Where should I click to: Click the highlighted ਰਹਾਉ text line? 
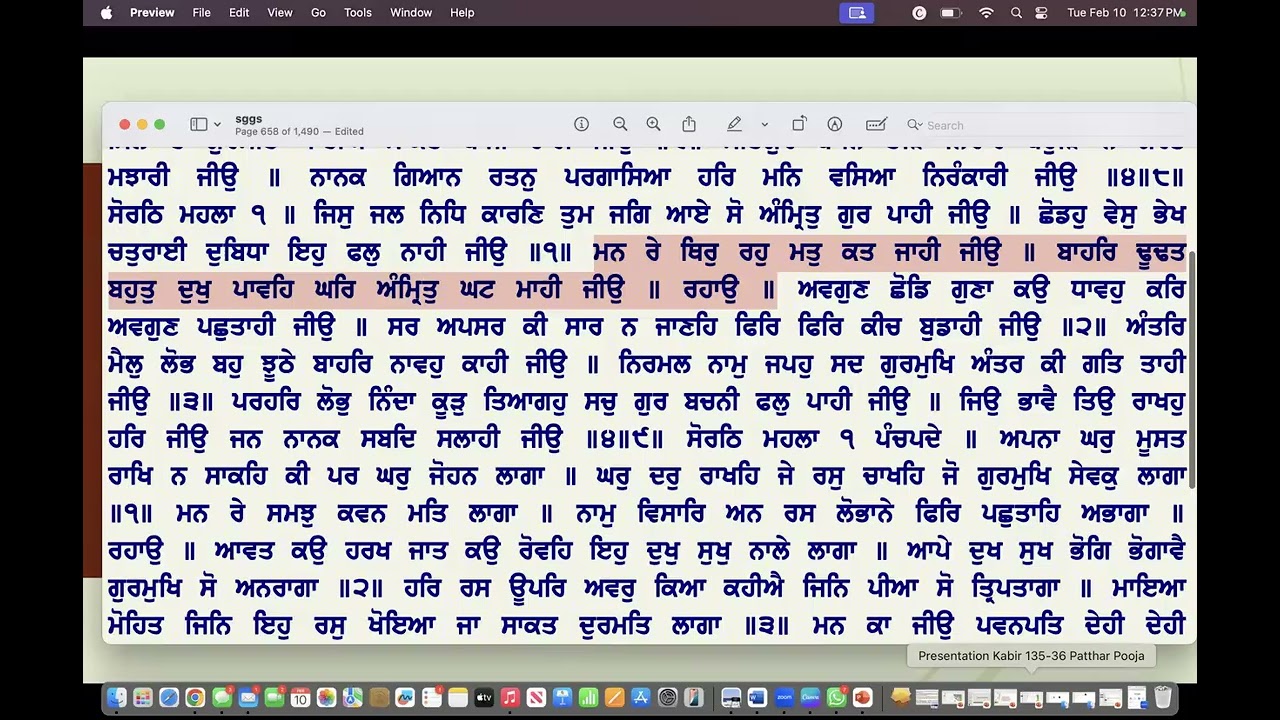click(x=441, y=290)
